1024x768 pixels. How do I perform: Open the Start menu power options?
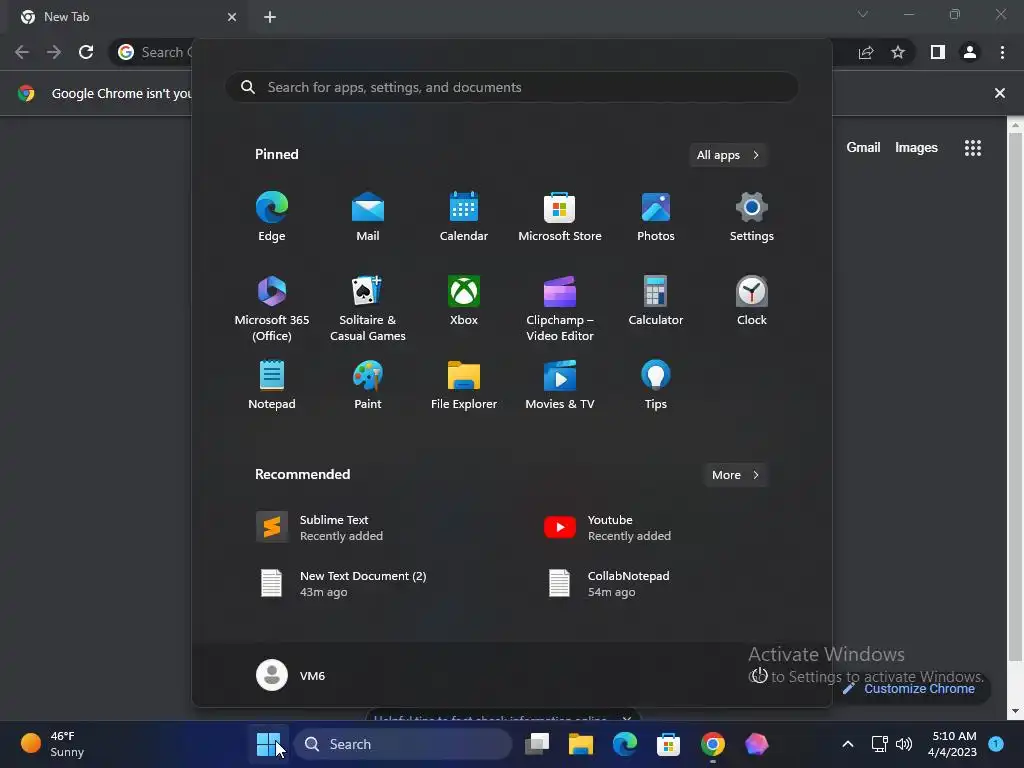coord(758,675)
